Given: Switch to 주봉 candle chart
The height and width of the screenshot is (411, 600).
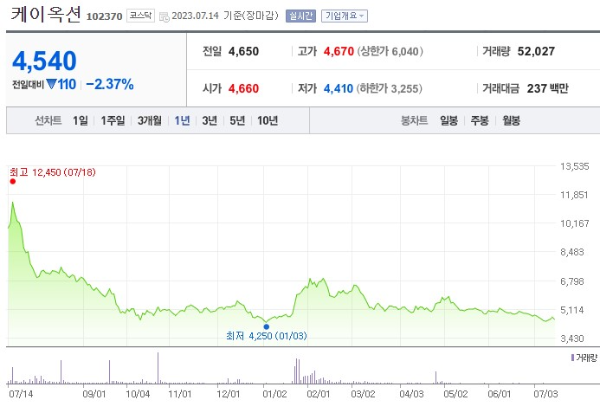Looking at the screenshot, I should pos(479,121).
